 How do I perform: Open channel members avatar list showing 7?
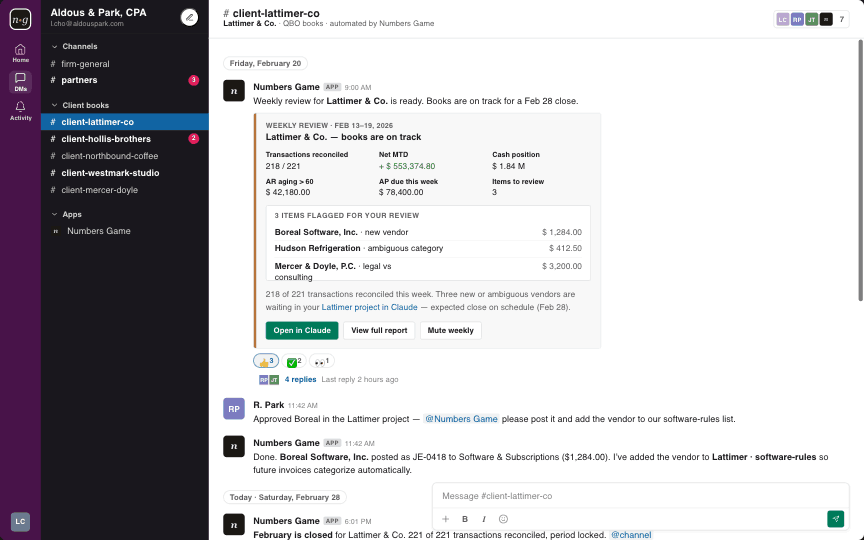click(x=811, y=19)
